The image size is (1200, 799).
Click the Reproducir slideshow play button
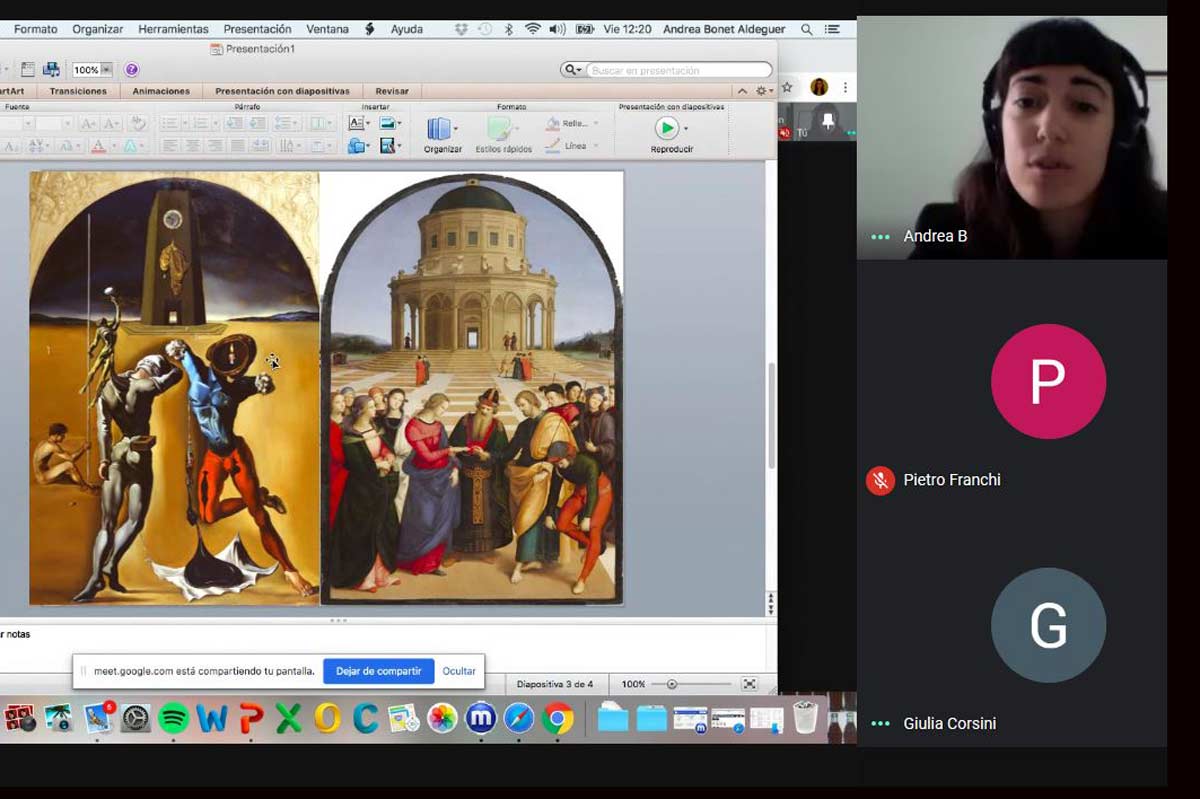(667, 128)
